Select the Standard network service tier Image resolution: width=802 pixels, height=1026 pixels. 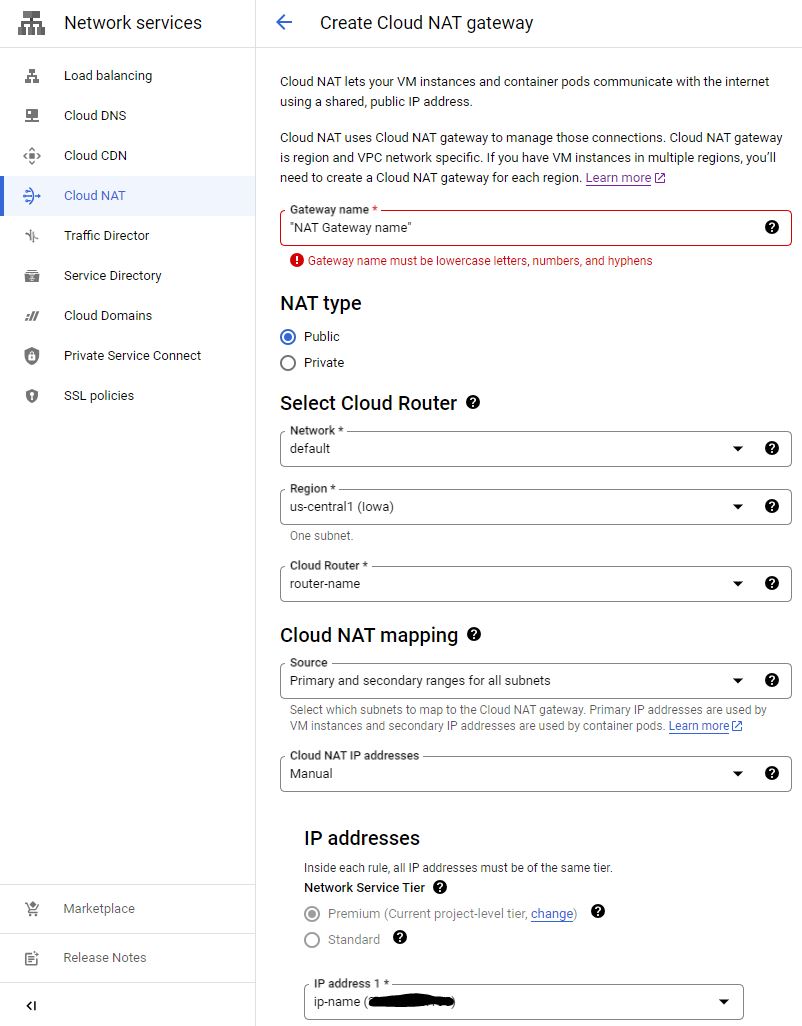312,940
